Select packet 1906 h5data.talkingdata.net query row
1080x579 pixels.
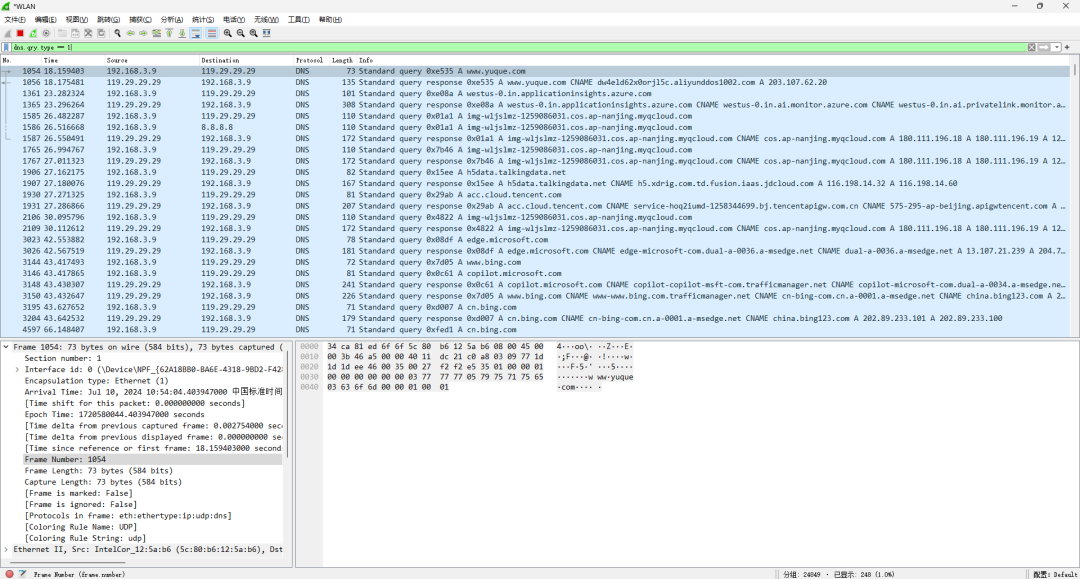(x=536, y=172)
